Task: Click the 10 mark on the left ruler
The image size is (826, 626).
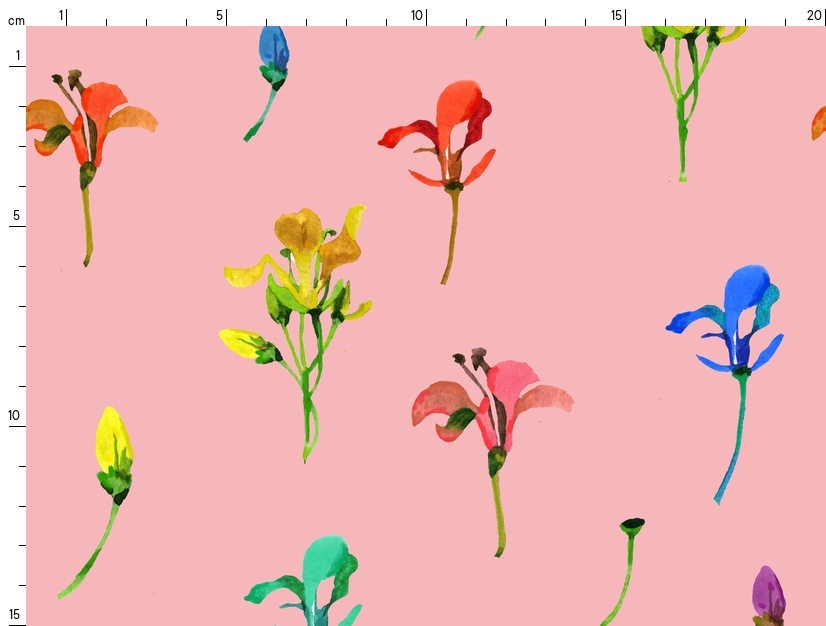Action: [x=14, y=415]
